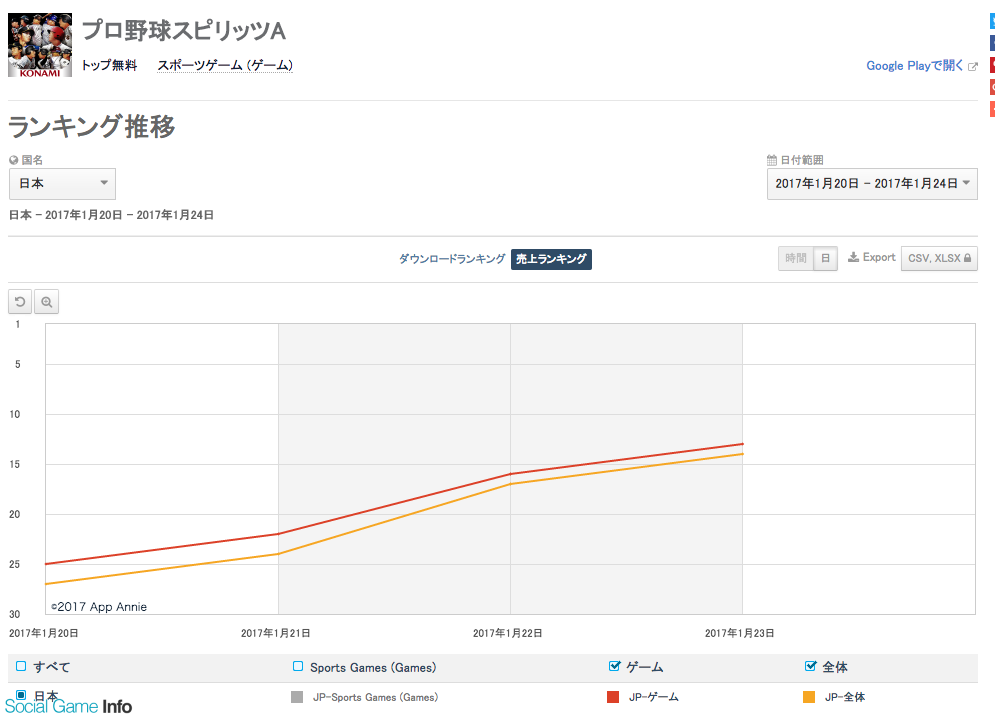Click the JP-Sports Games (Games) legend label
Screen dimensions: 995x719
pos(375,697)
